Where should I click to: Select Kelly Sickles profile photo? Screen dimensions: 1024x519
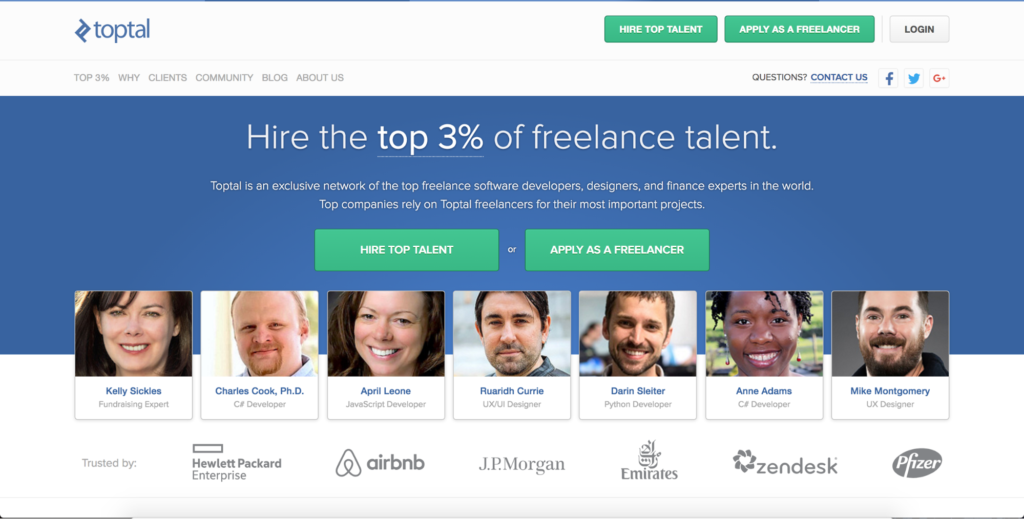point(133,334)
